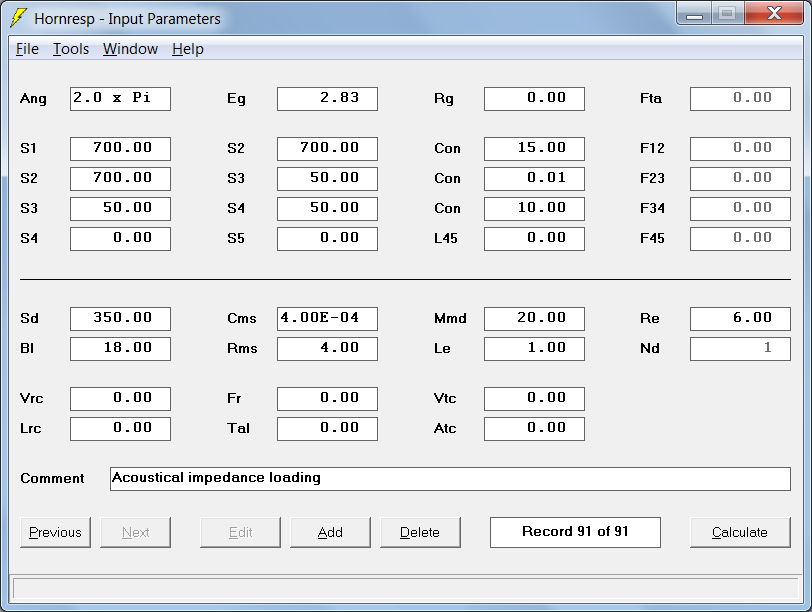Click the Record 91 of 91 indicator

tap(575, 532)
